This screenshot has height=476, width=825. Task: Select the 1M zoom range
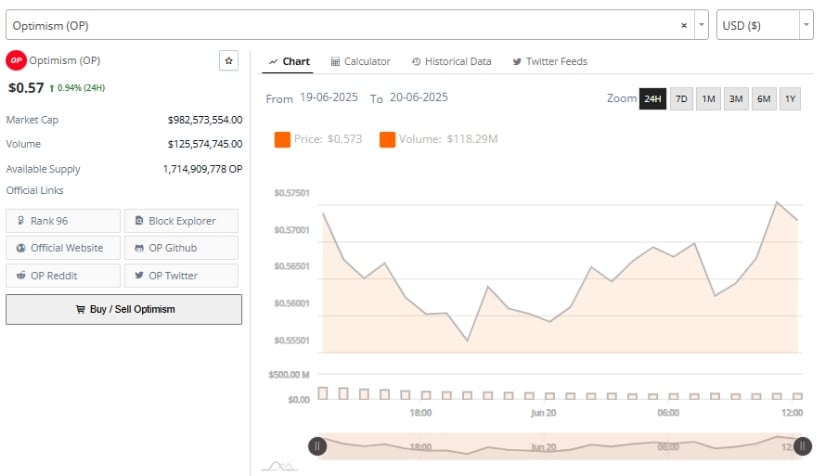coord(708,99)
